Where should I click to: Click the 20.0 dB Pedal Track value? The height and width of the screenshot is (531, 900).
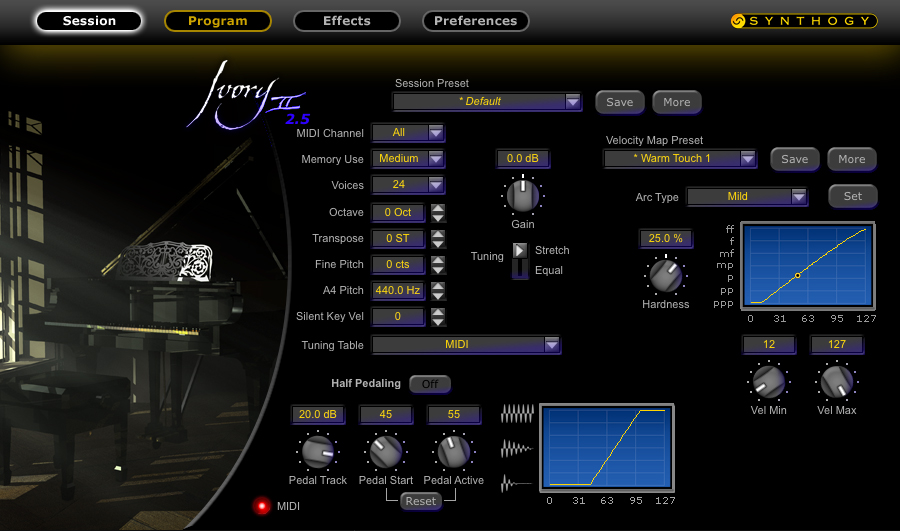318,414
